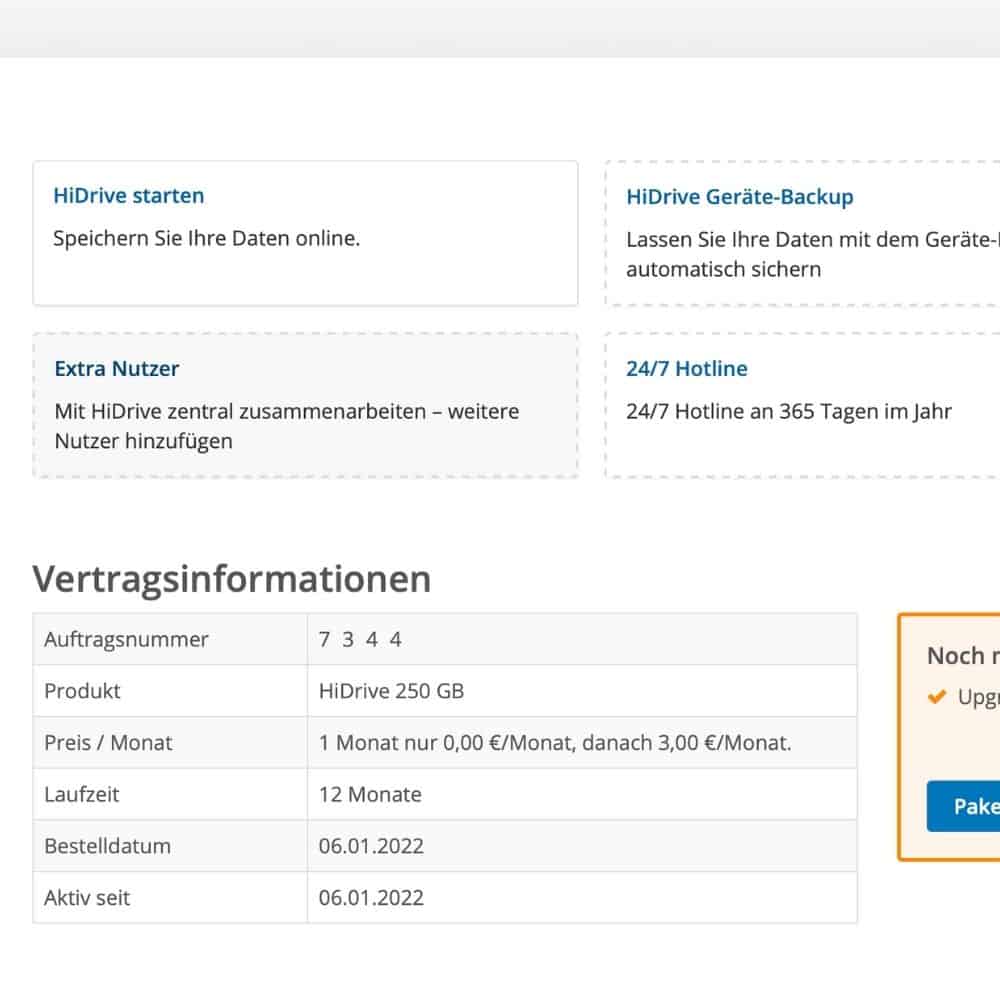This screenshot has width=1000, height=1000.
Task: Open the HiDrive Geräte-Backup link
Action: (740, 196)
